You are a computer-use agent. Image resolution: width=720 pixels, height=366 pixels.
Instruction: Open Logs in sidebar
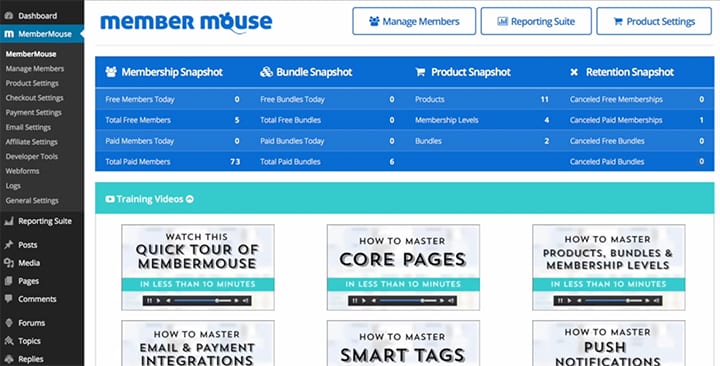pyautogui.click(x=13, y=186)
